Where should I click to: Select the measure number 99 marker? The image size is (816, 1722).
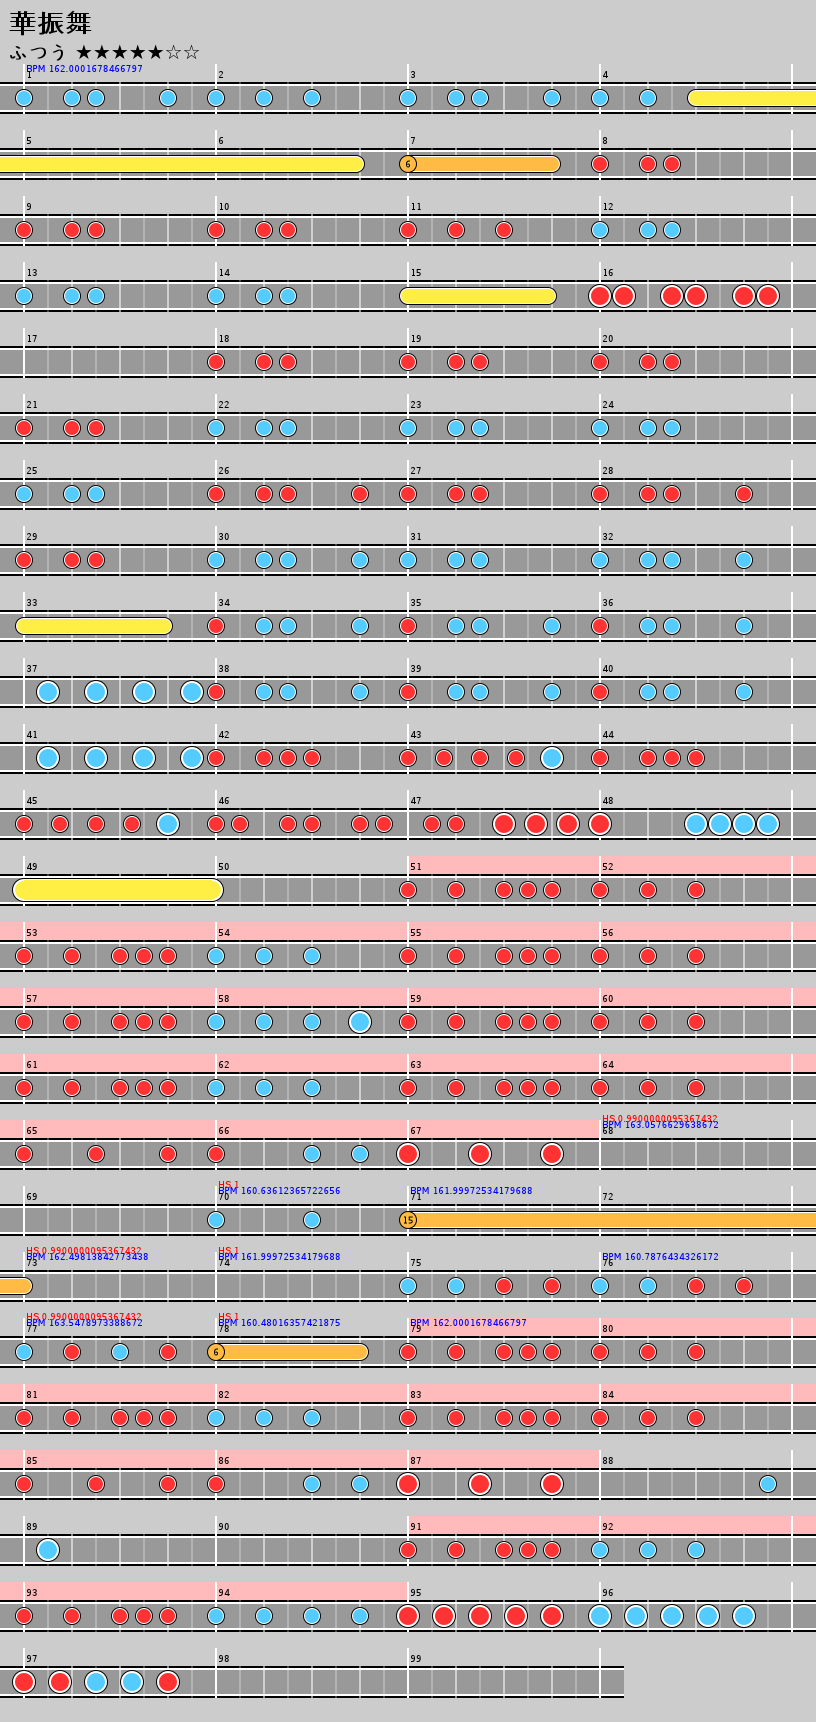[416, 1659]
